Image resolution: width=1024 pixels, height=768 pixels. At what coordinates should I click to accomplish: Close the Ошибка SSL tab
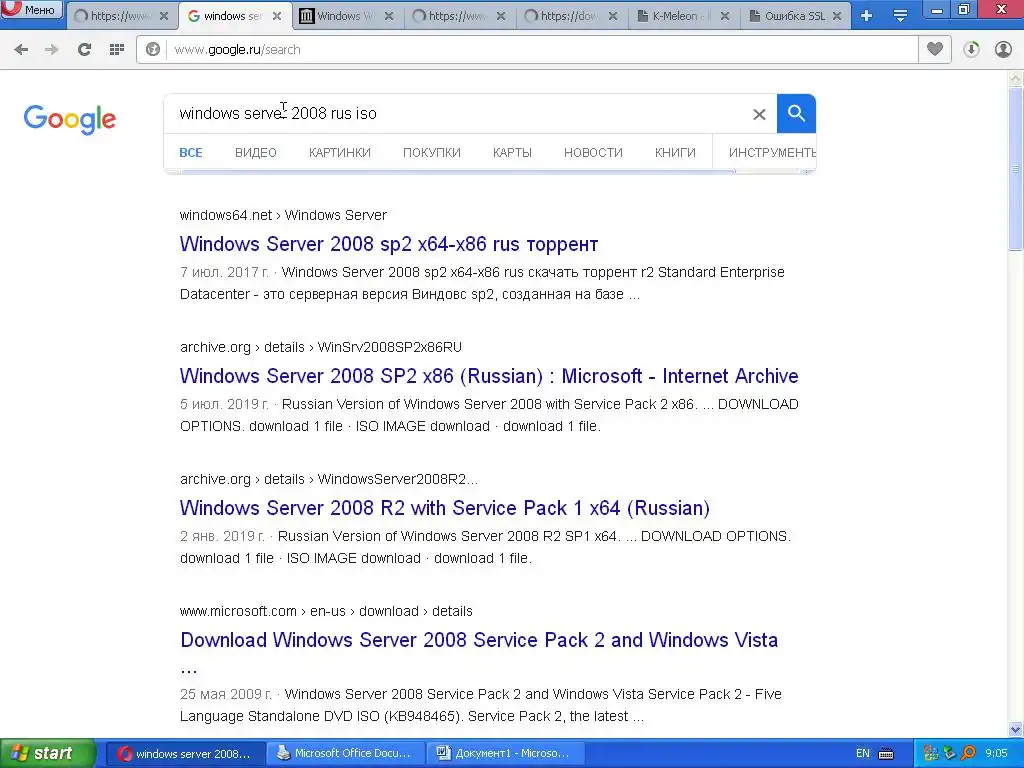(837, 16)
